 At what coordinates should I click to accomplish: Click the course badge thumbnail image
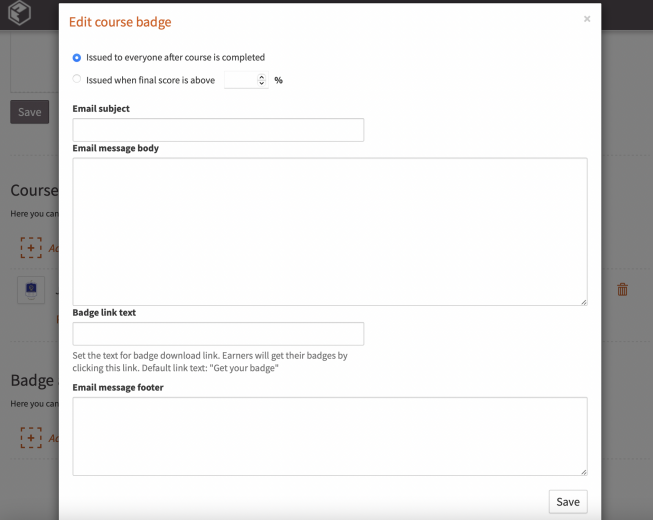tap(31, 290)
